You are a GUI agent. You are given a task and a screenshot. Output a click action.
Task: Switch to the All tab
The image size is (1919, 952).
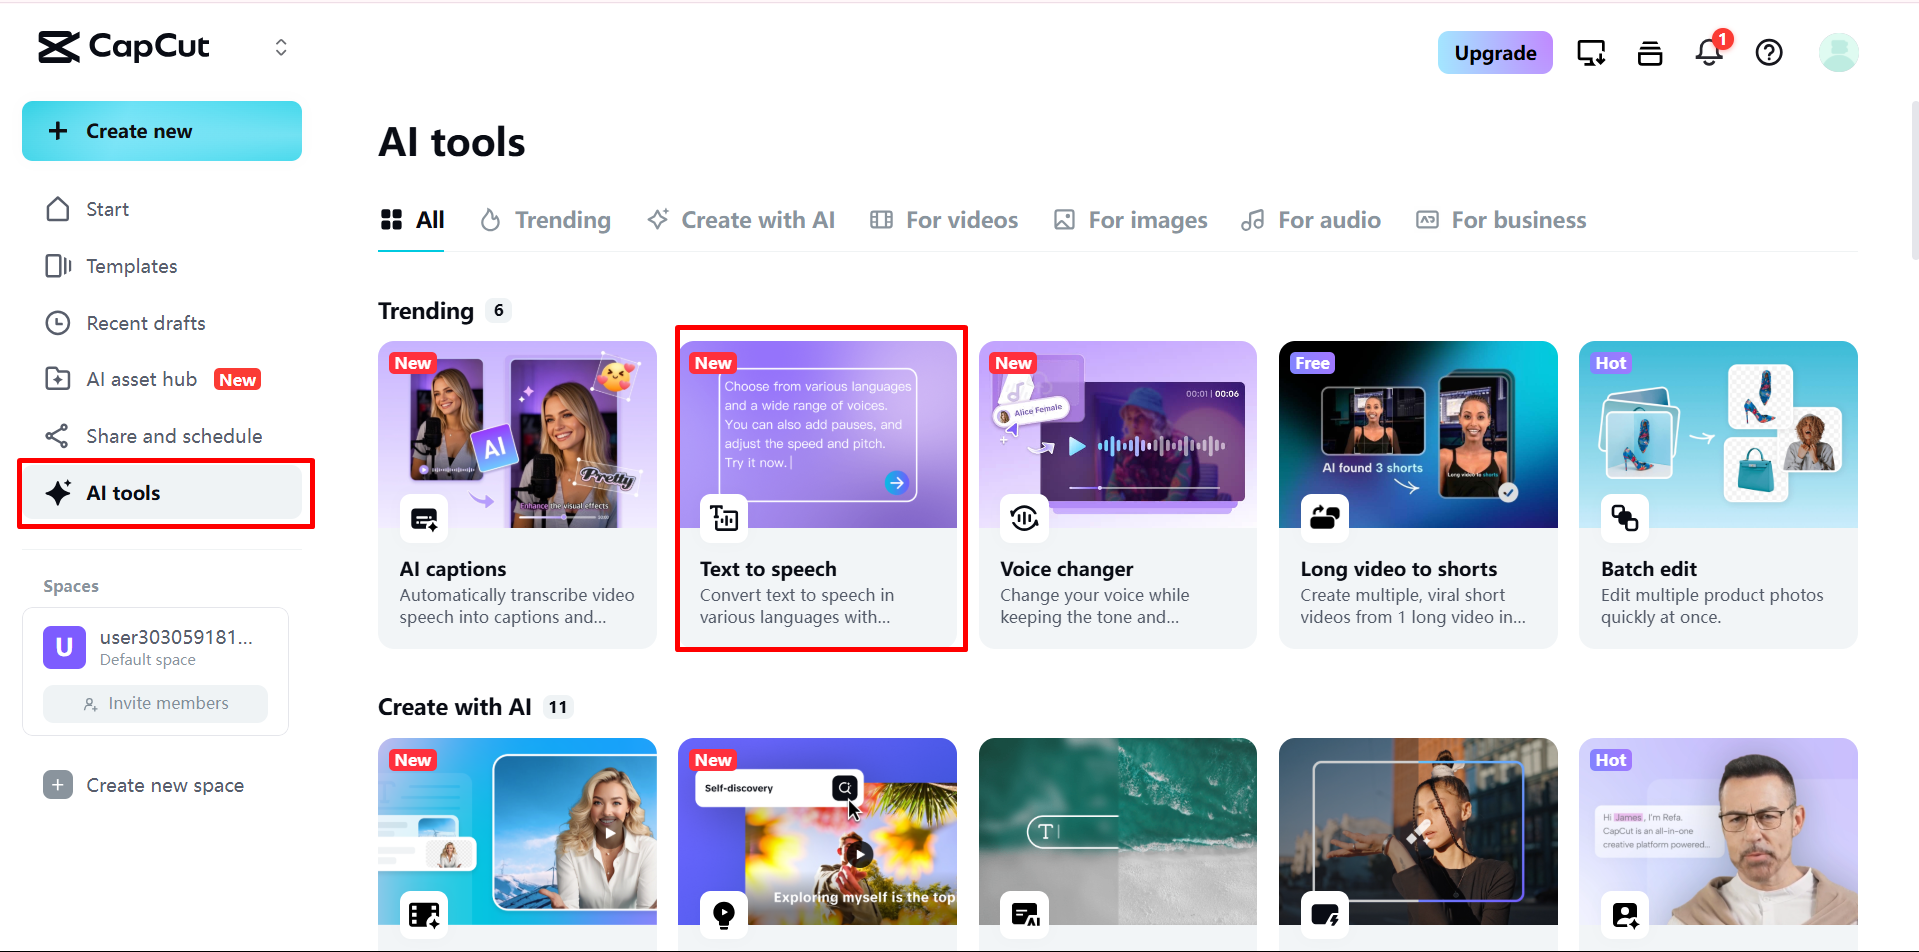coord(412,220)
